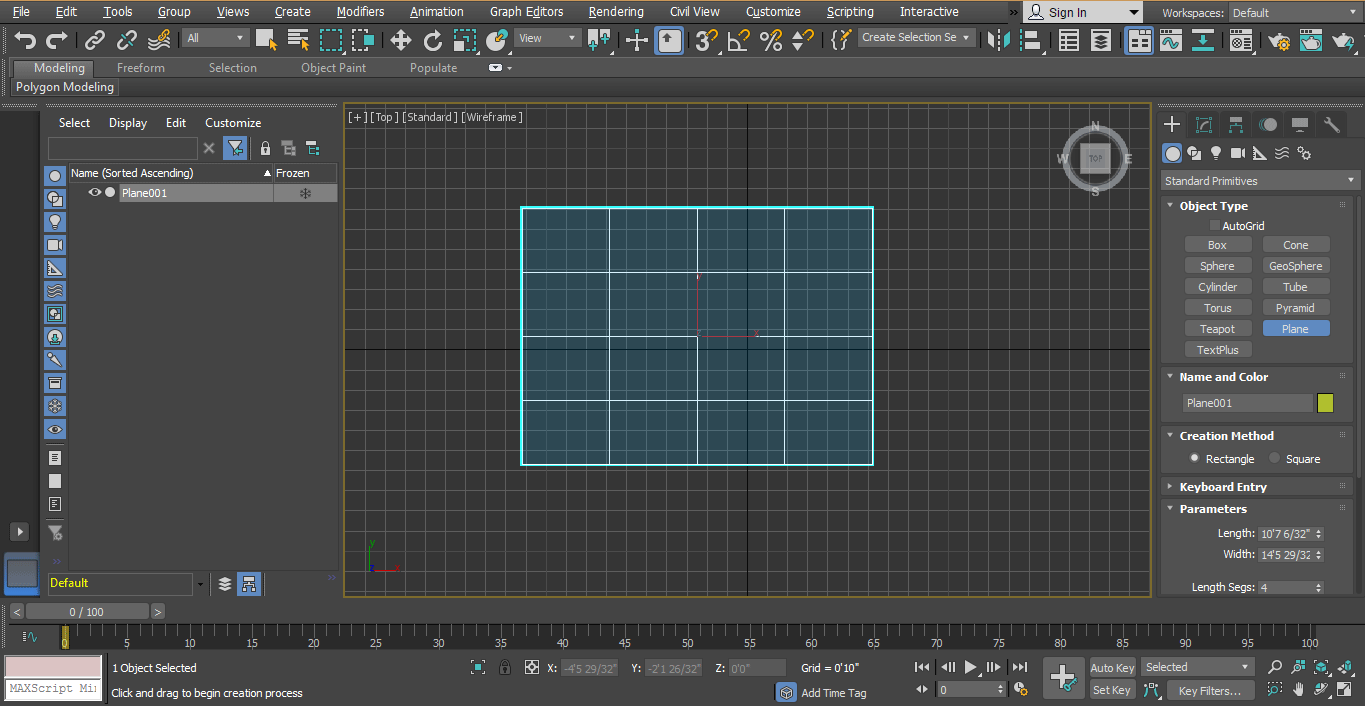Screen dimensions: 1365x706
Task: Open the Workspaces Default dropdown
Action: [1294, 13]
